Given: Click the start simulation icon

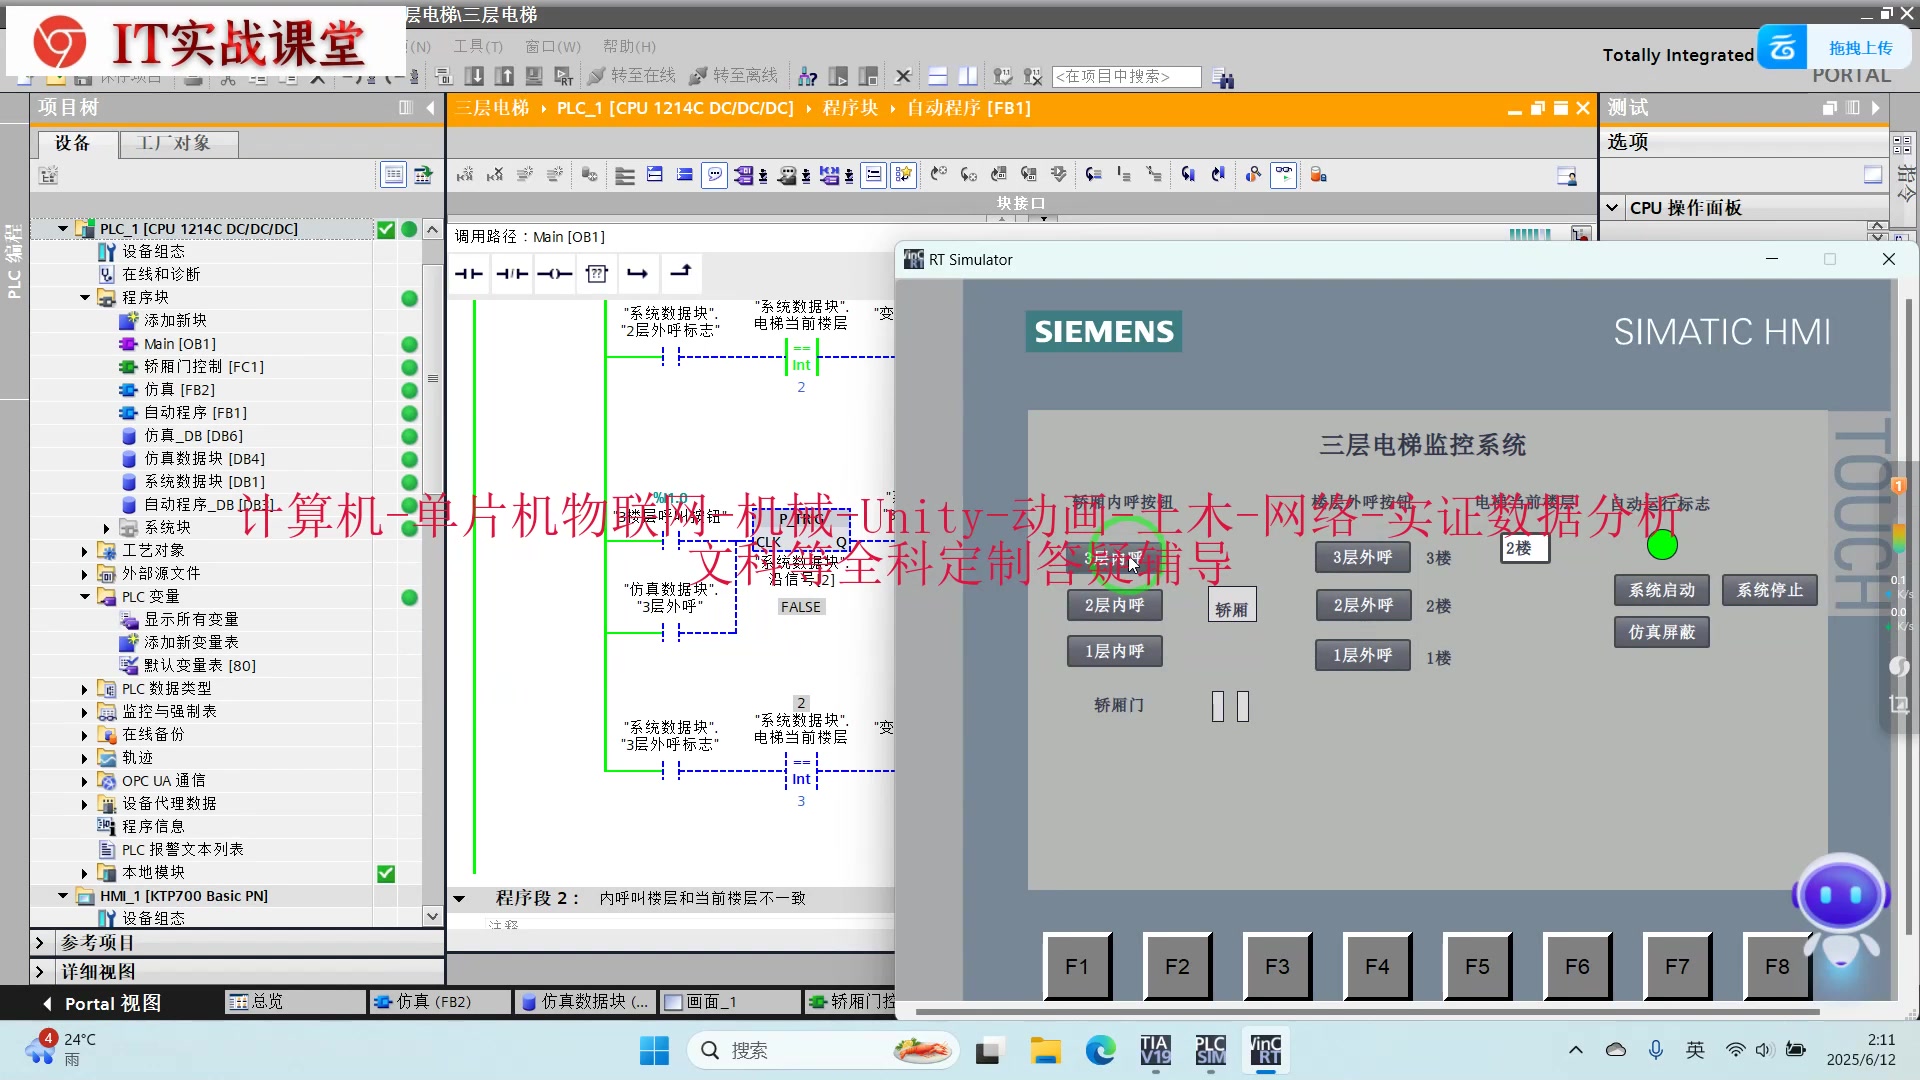Looking at the screenshot, I should [535, 76].
